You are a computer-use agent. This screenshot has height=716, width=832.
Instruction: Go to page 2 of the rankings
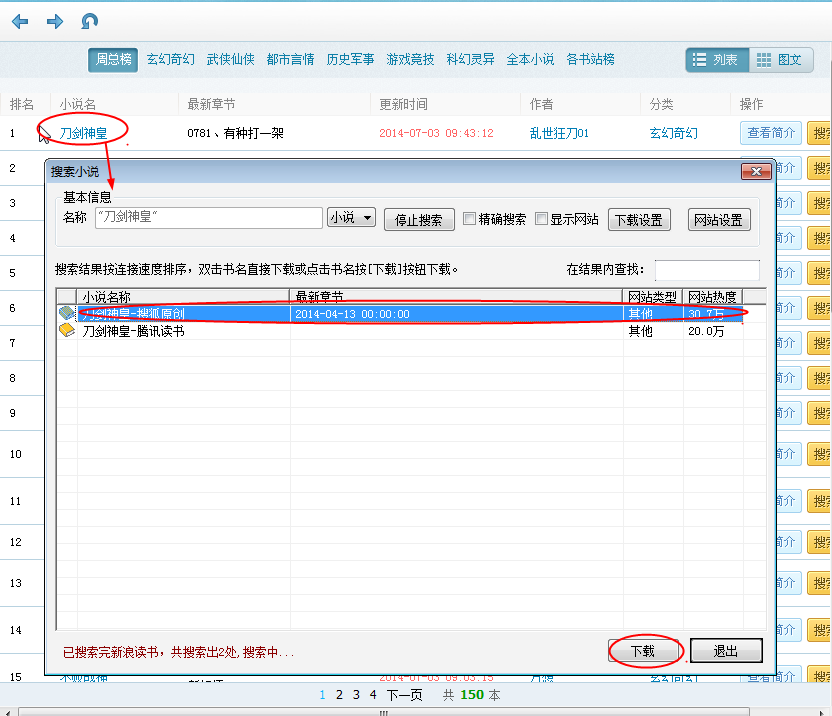coord(340,695)
